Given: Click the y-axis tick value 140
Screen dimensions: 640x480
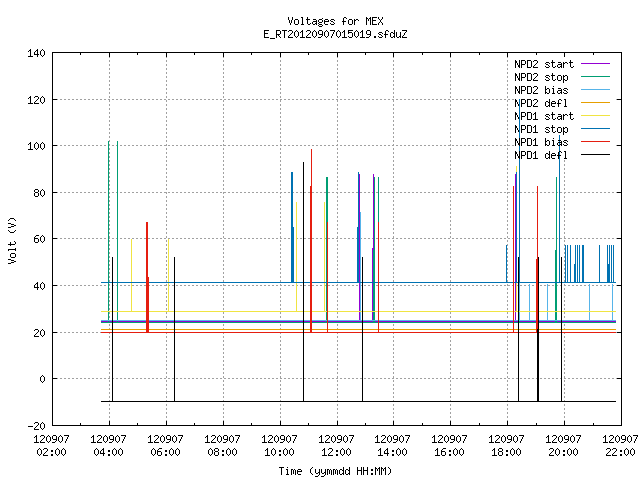Looking at the screenshot, I should click(x=36, y=53).
